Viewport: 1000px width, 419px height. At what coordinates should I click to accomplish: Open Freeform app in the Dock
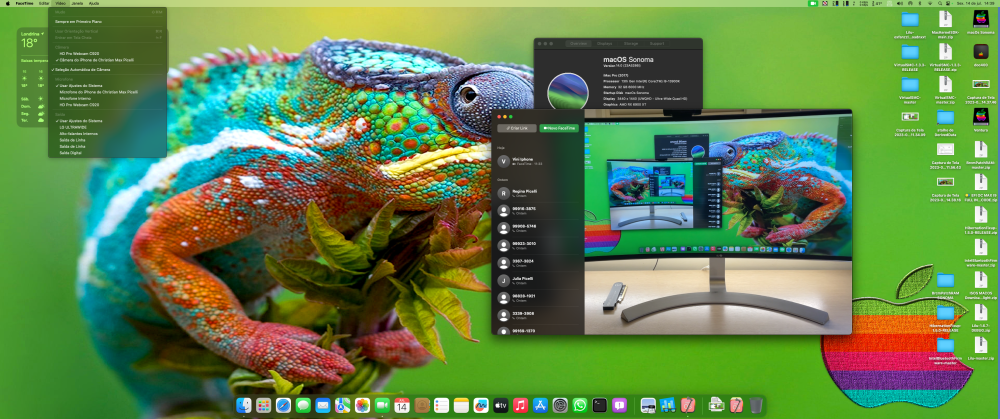click(x=481, y=405)
